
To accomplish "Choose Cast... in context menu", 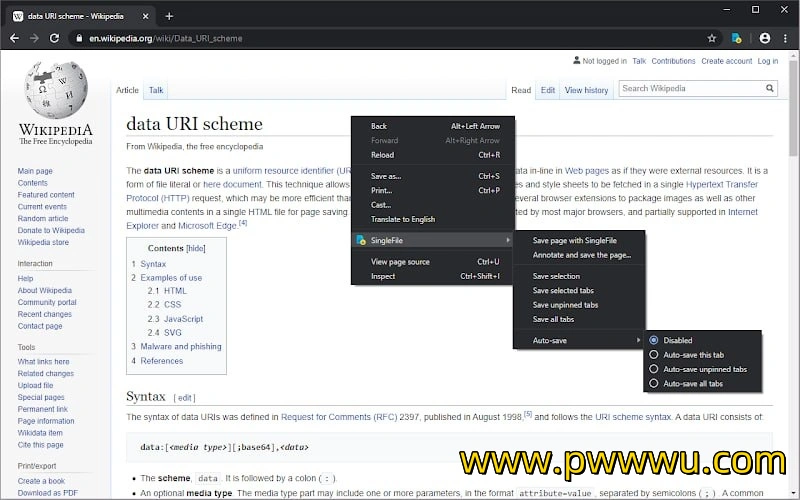I will [x=433, y=205].
